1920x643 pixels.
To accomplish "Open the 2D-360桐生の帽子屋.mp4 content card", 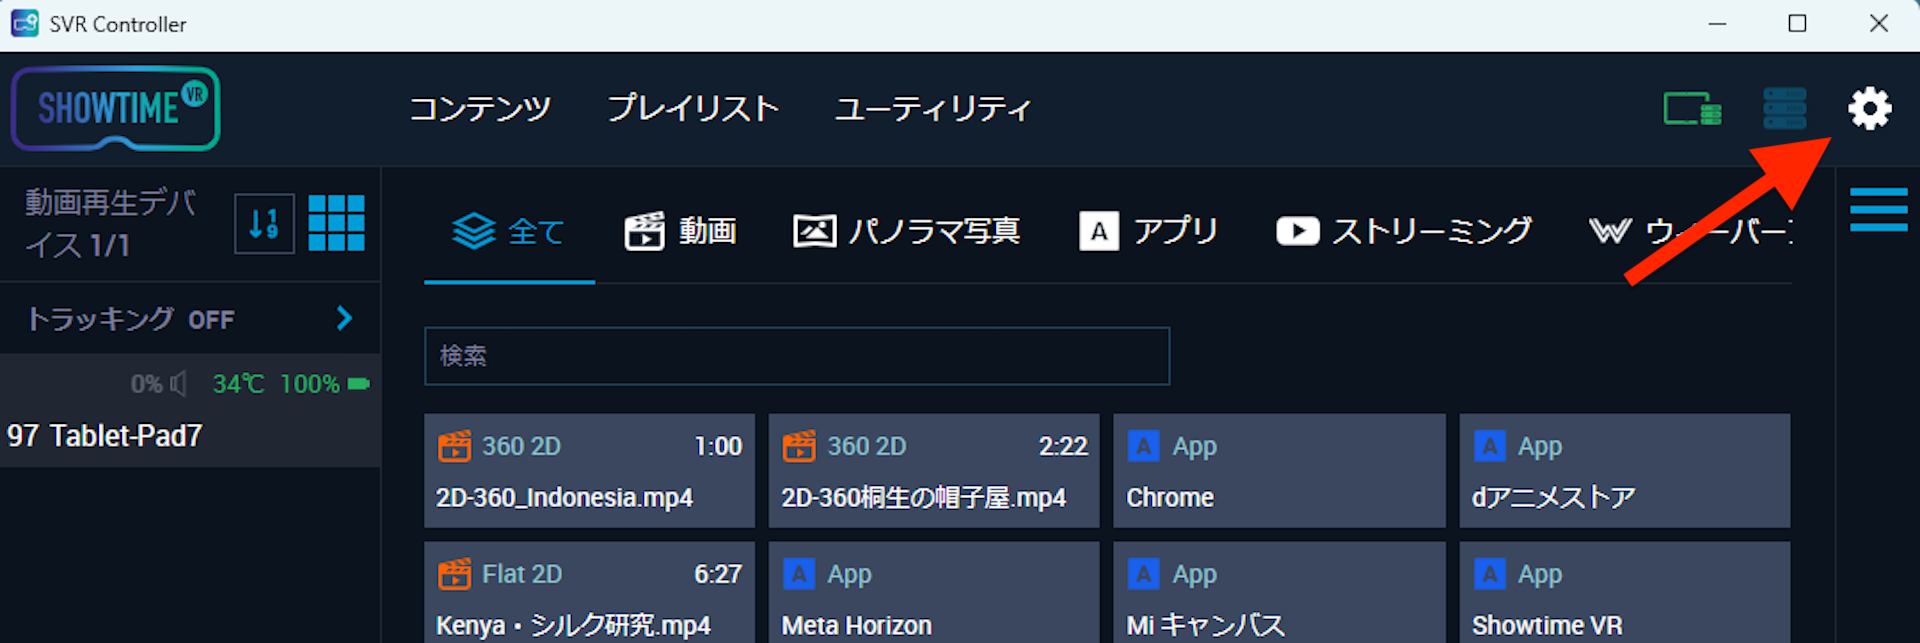I will [x=934, y=471].
